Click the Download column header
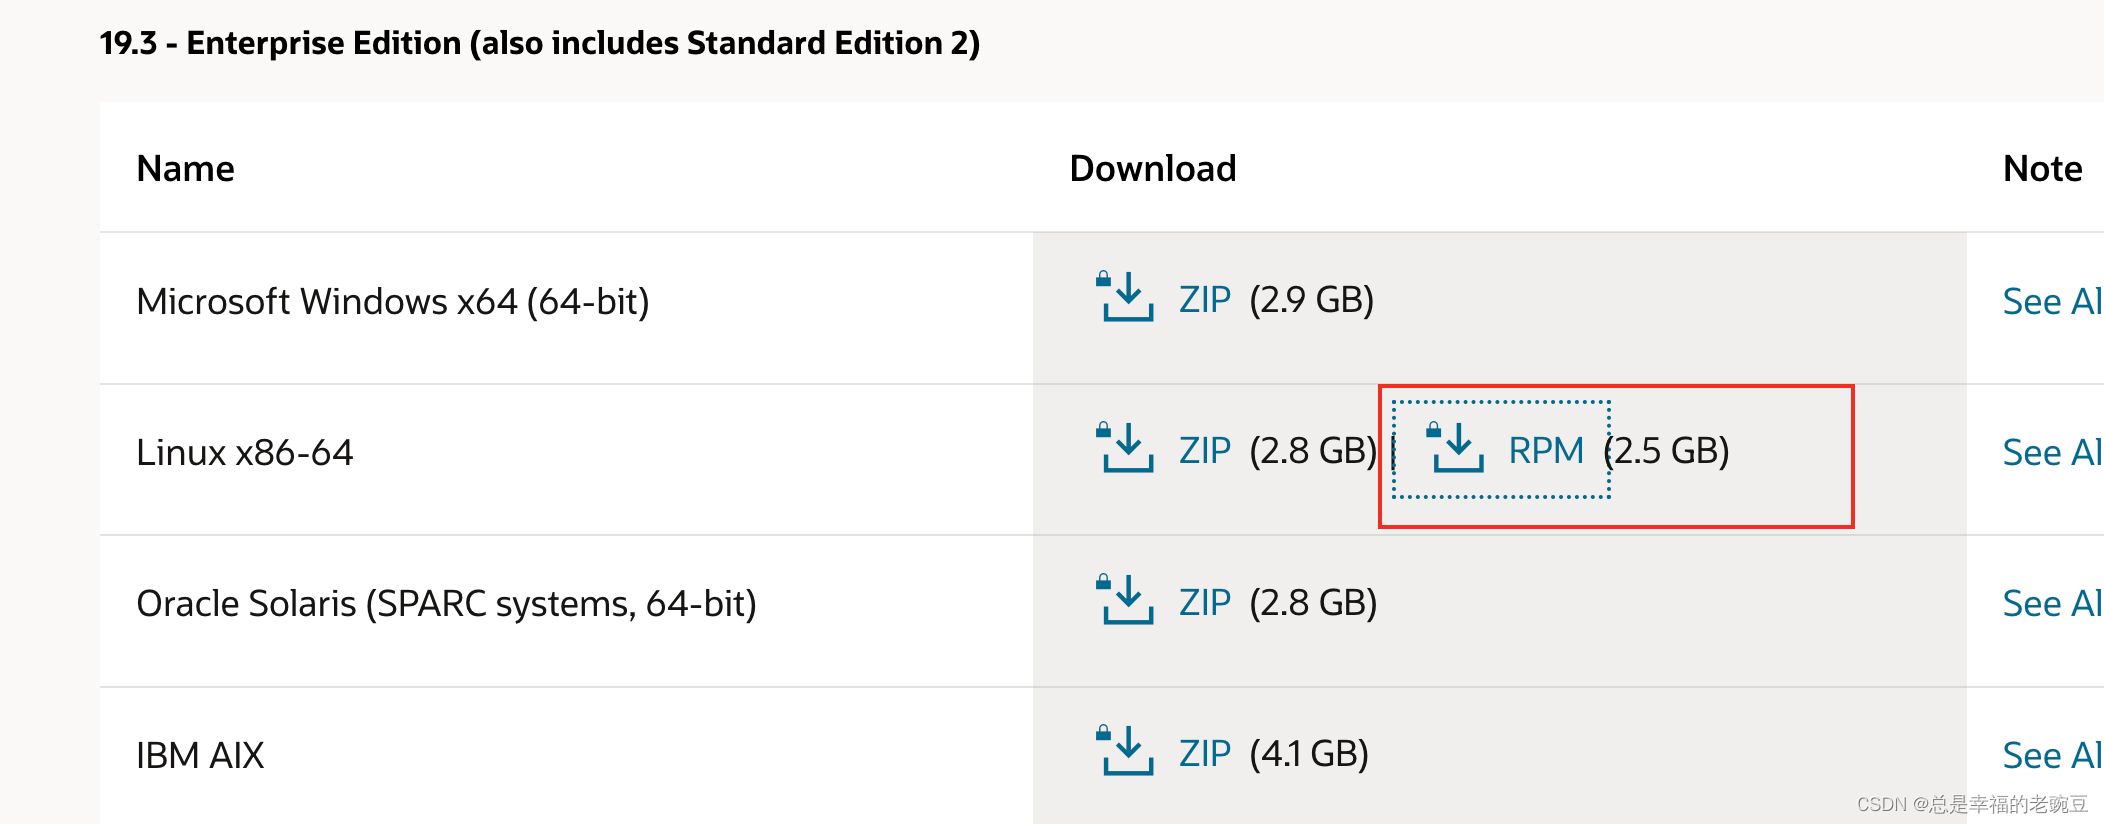The width and height of the screenshot is (2104, 824). pos(1153,169)
